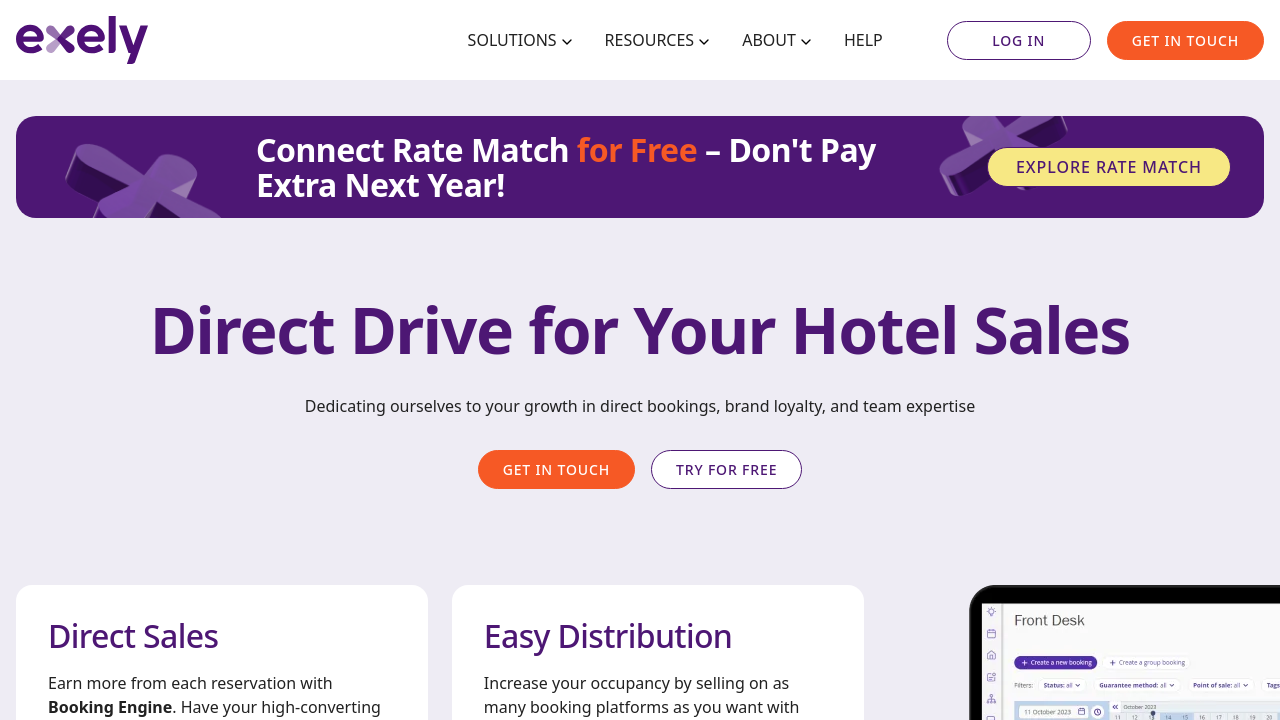Click the double-left arrow near October 2023
Screen dimensions: 1280x720
point(1115,707)
